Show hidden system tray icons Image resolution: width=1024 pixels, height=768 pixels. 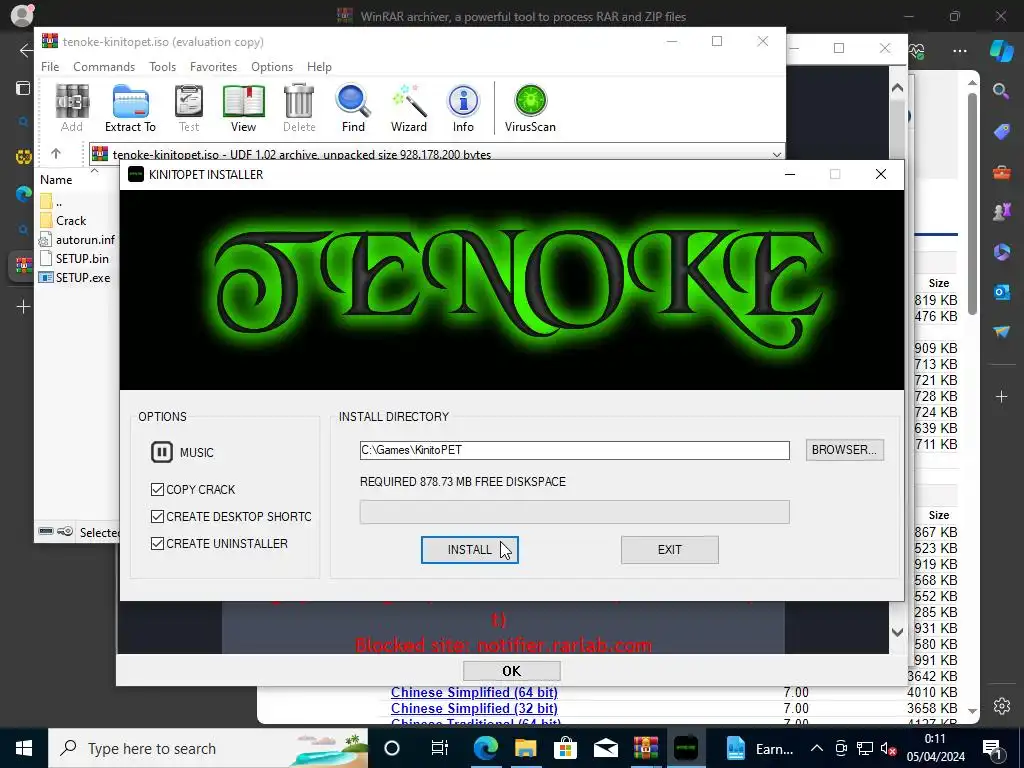816,748
